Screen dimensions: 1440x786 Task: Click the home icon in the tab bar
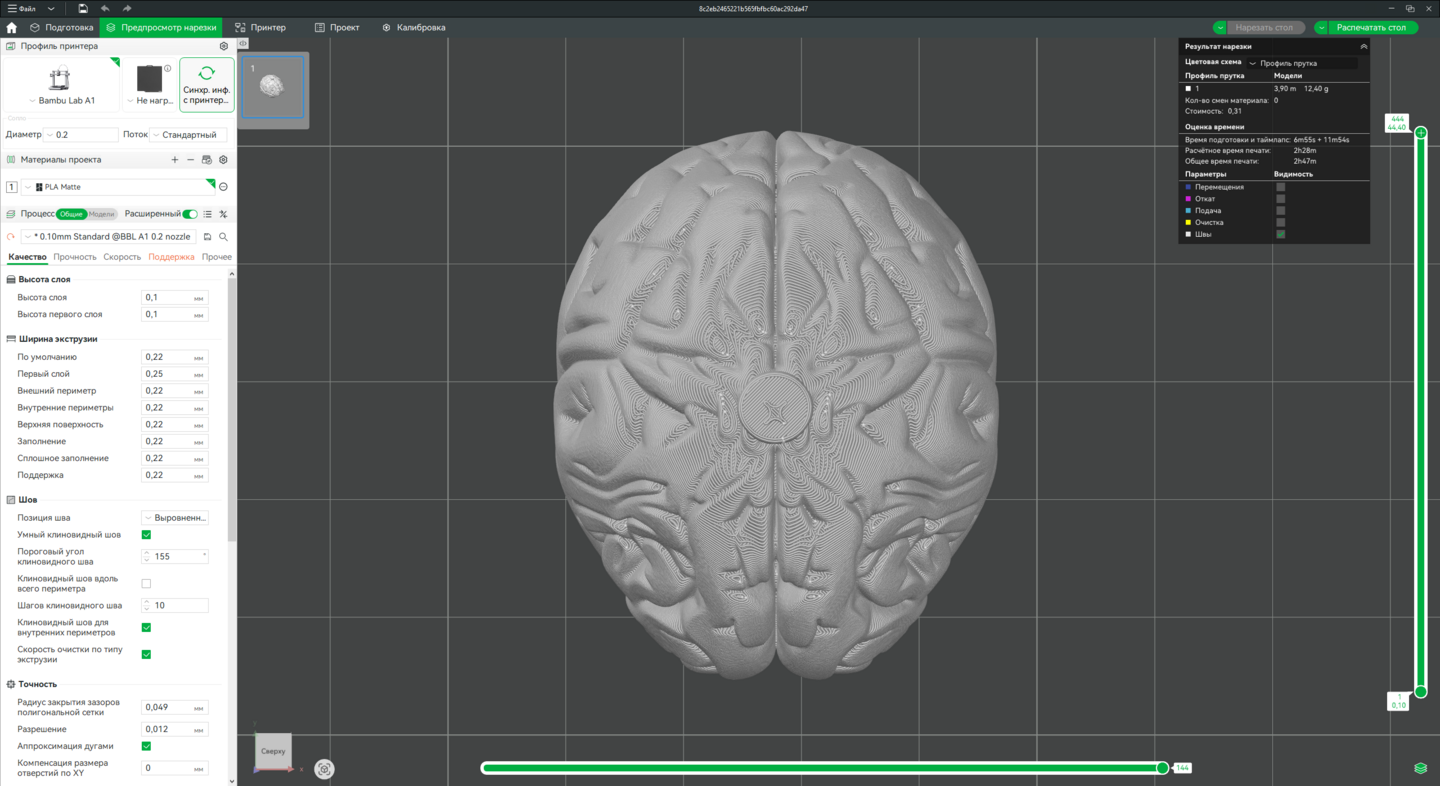click(12, 28)
